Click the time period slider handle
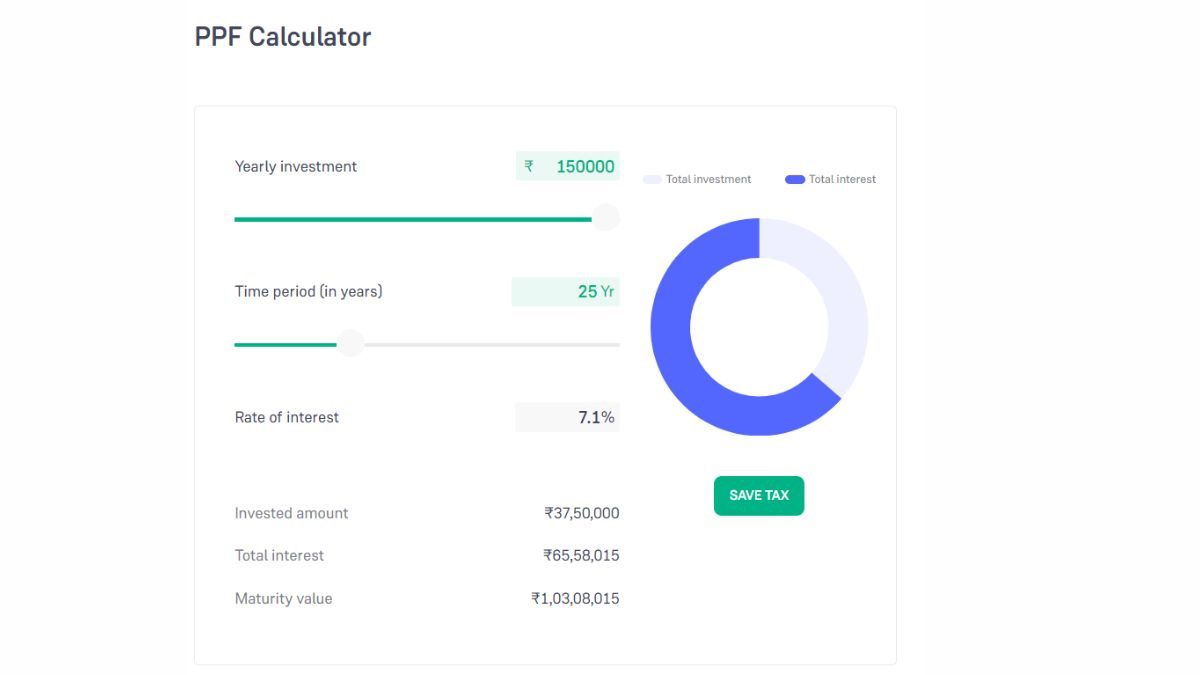This screenshot has width=1200, height=675. click(x=350, y=344)
